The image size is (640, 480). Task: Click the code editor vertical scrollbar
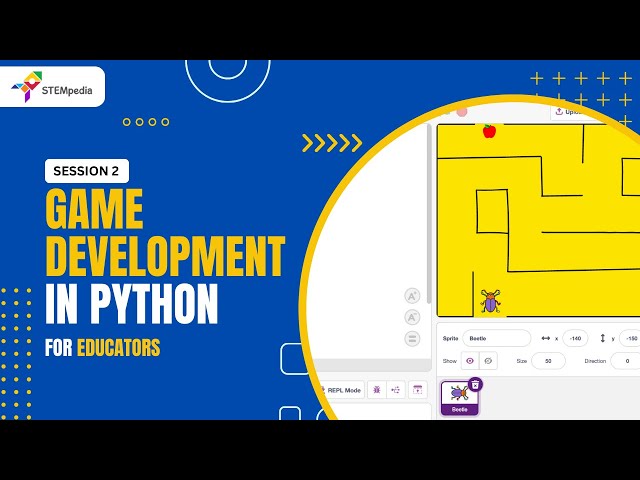[x=429, y=213]
